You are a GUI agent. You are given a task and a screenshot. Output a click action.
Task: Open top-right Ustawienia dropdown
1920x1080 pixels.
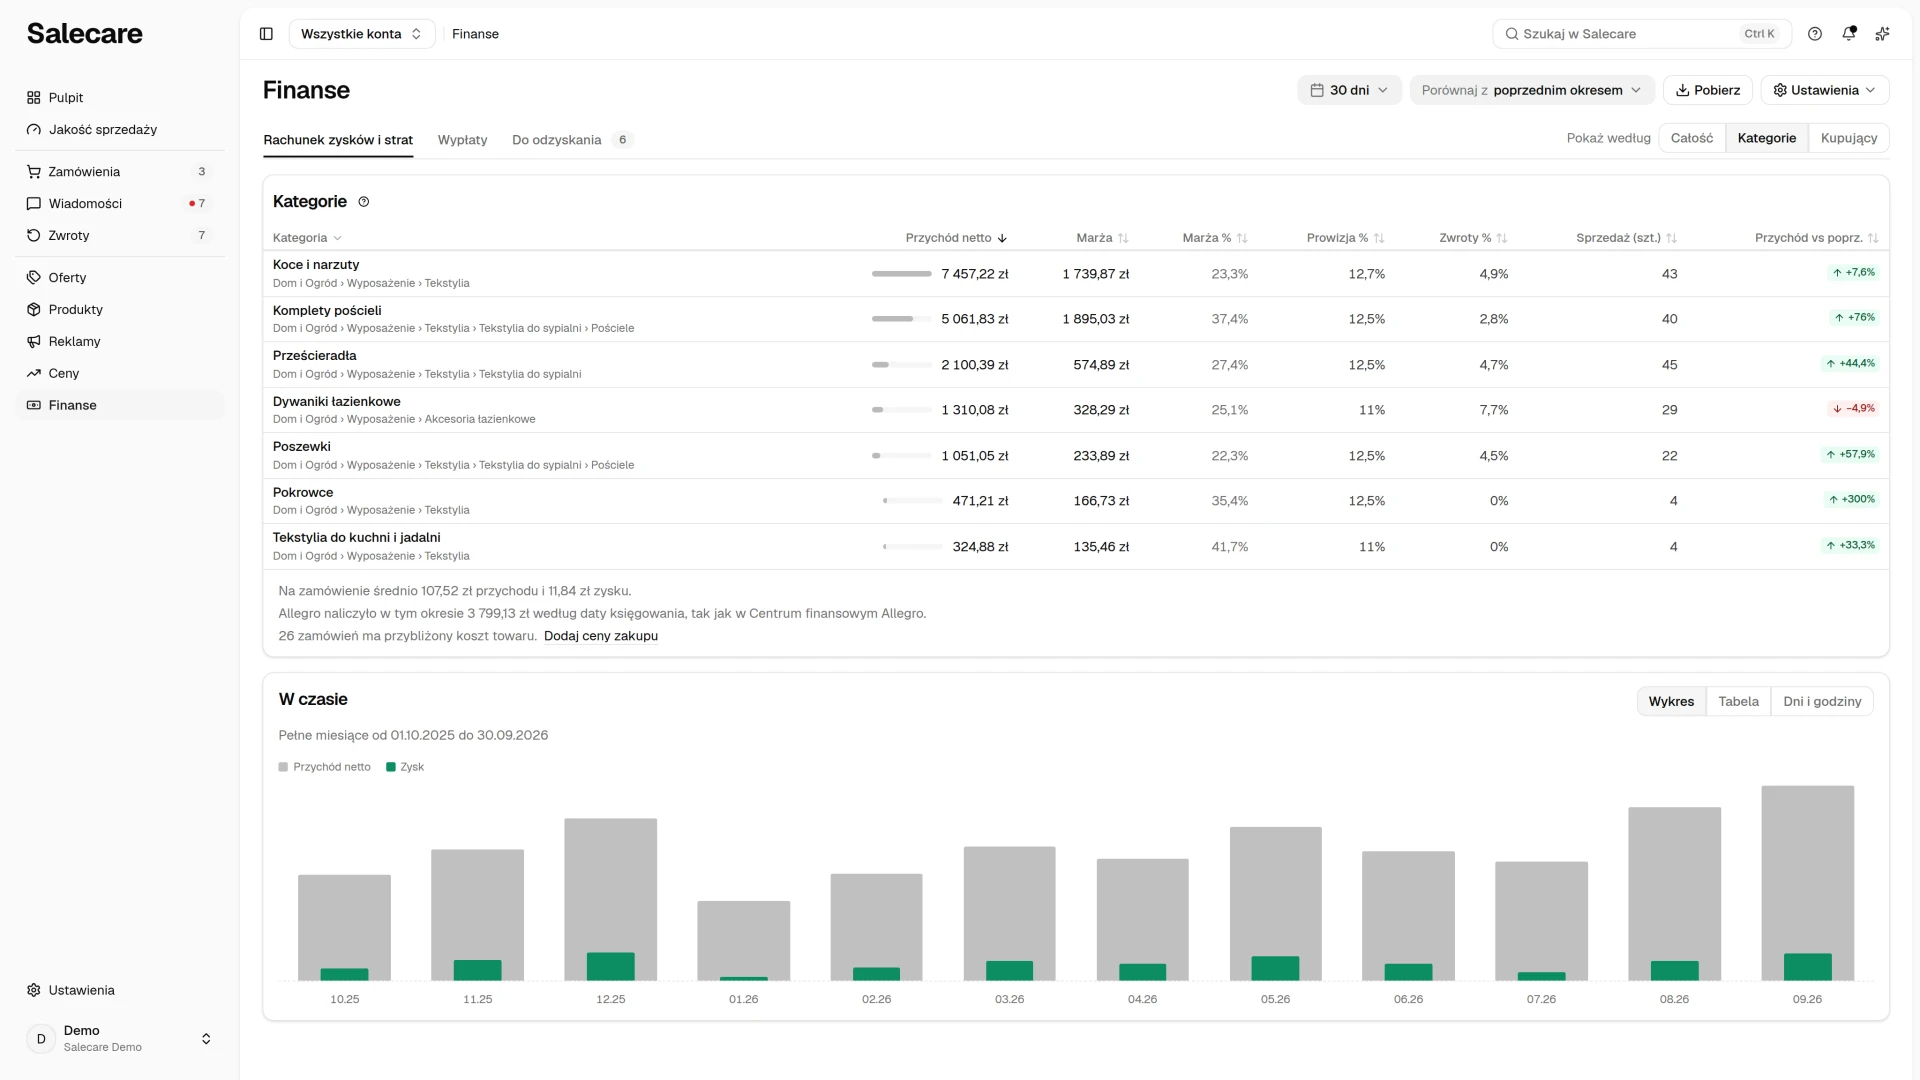1825,90
